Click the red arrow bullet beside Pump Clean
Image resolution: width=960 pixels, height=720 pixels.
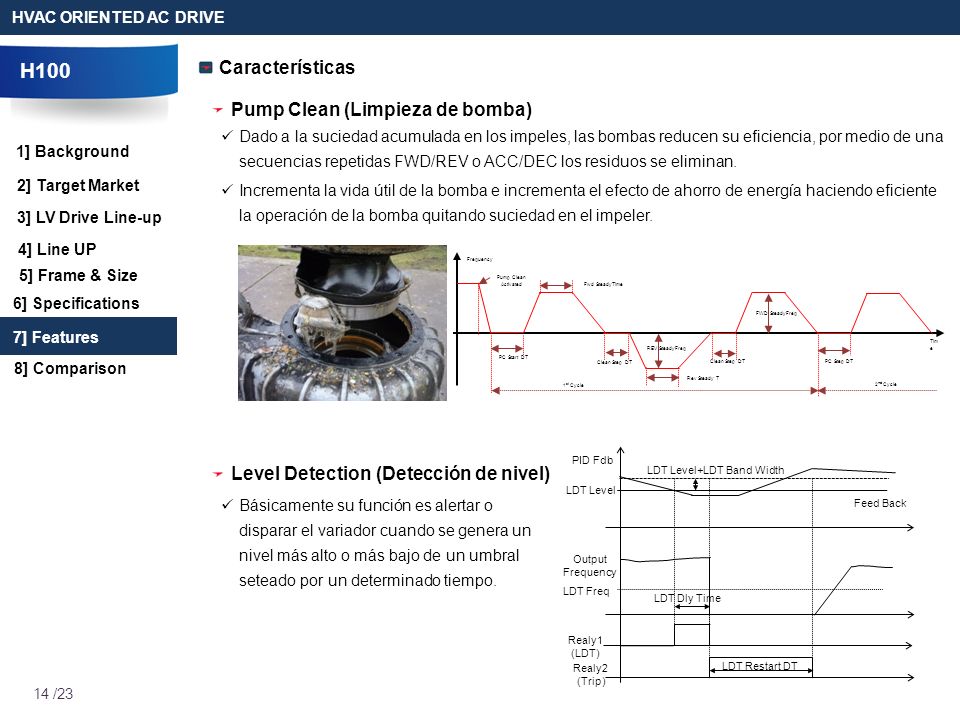(x=217, y=110)
